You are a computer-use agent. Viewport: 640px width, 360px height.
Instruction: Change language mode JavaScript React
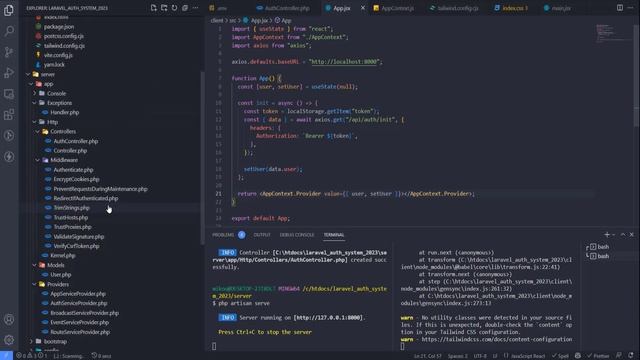[528, 356]
